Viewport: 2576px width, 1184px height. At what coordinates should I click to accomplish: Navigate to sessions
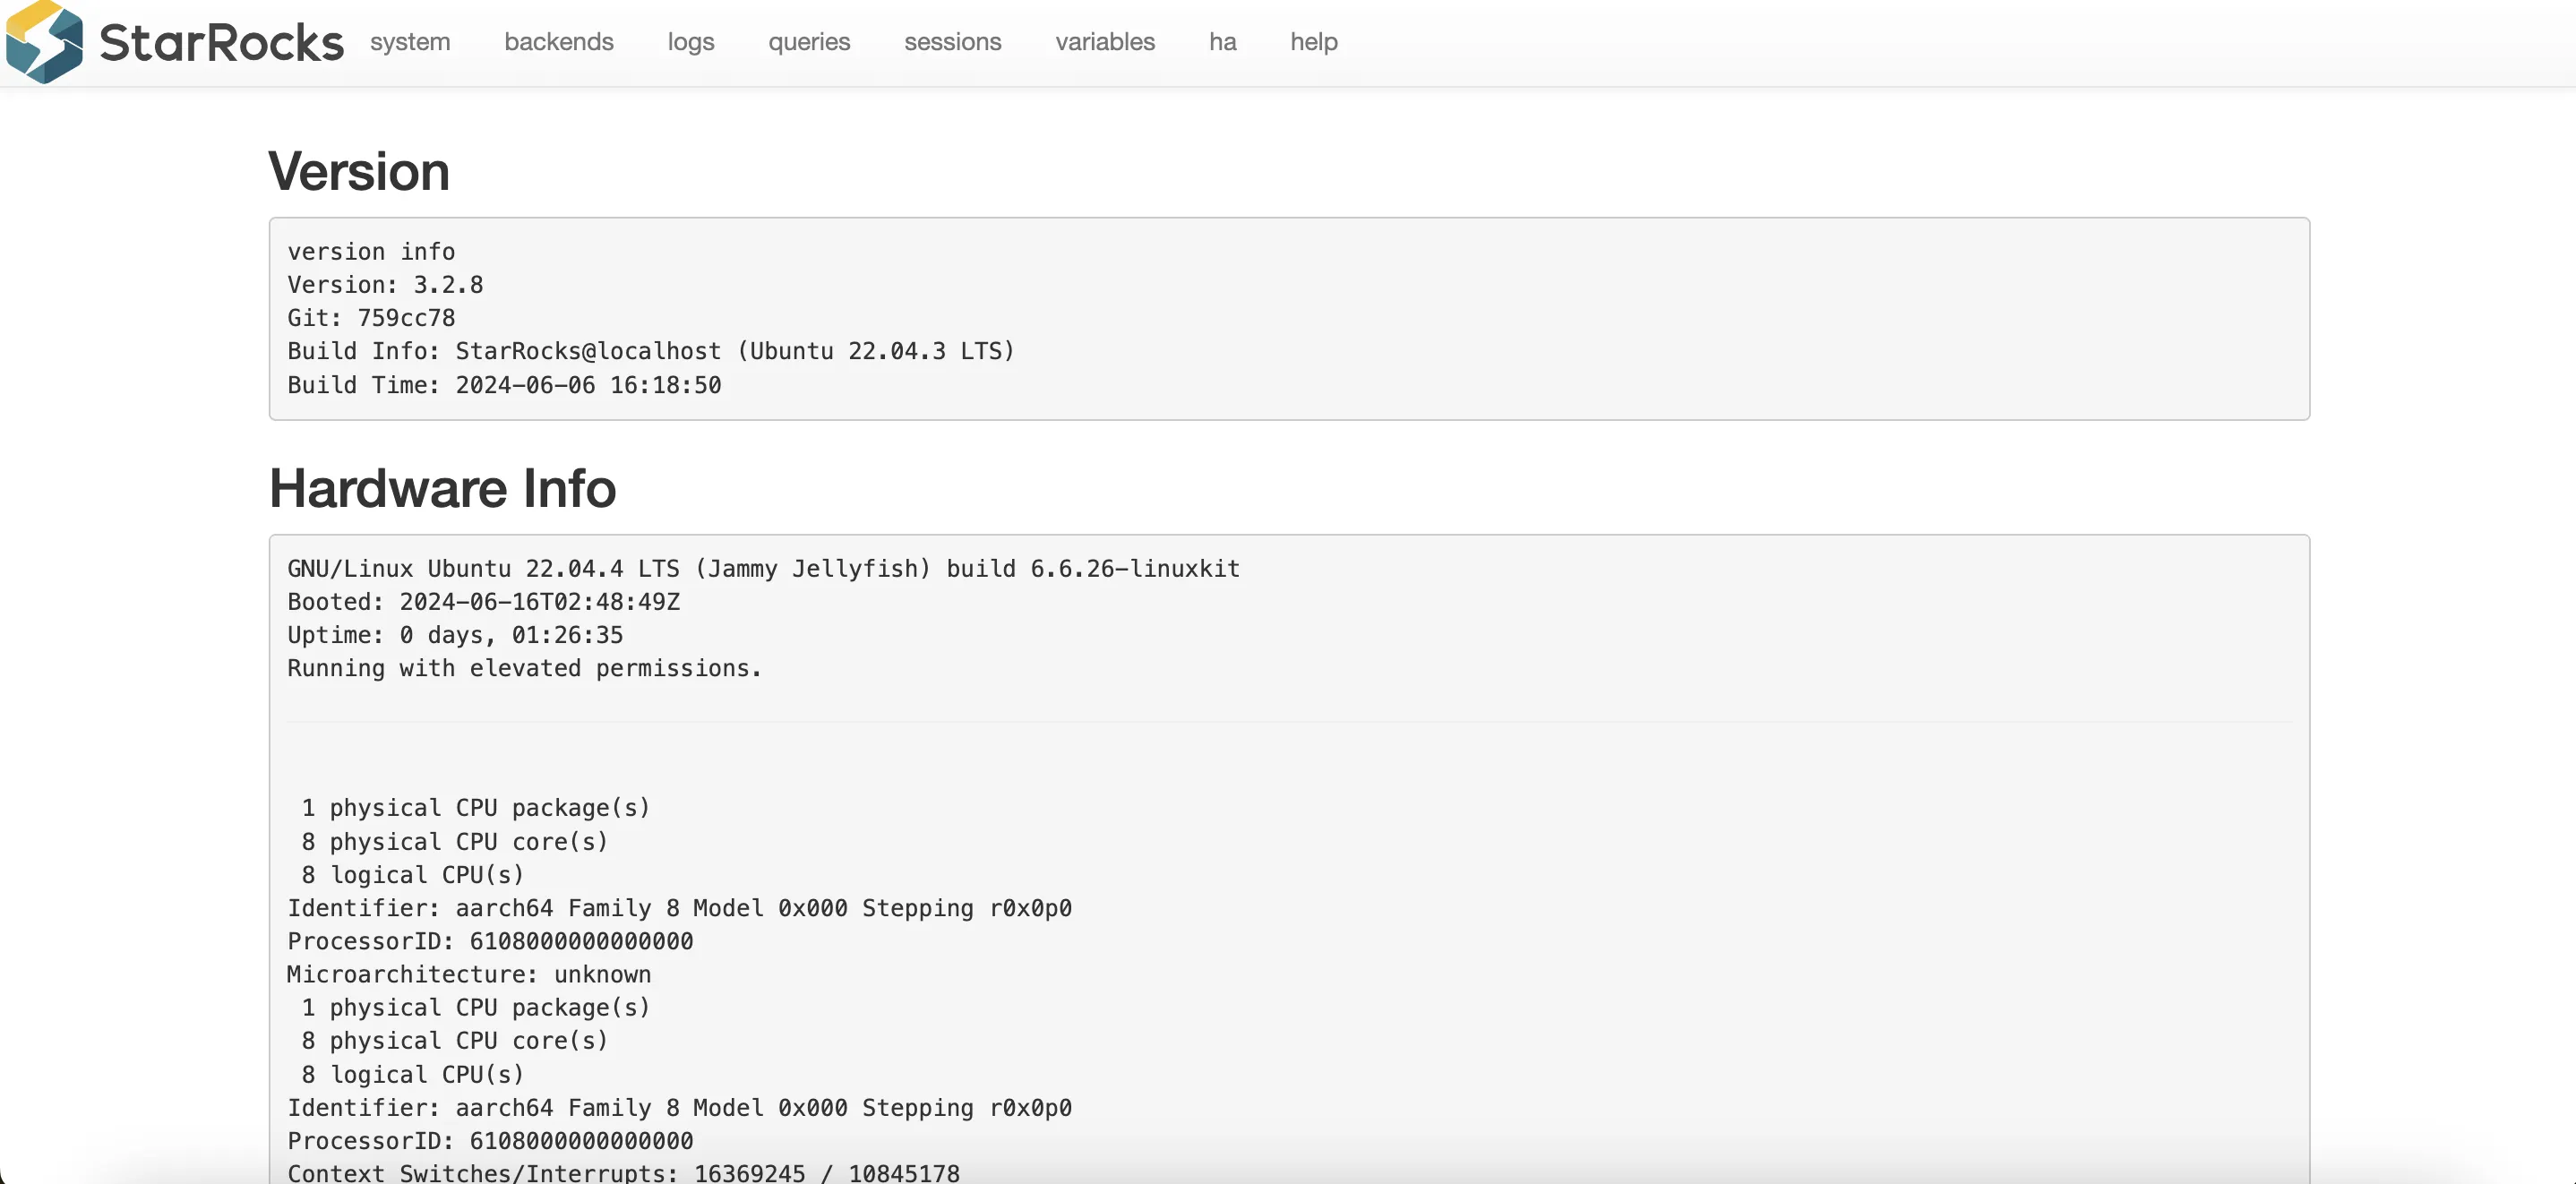click(953, 42)
